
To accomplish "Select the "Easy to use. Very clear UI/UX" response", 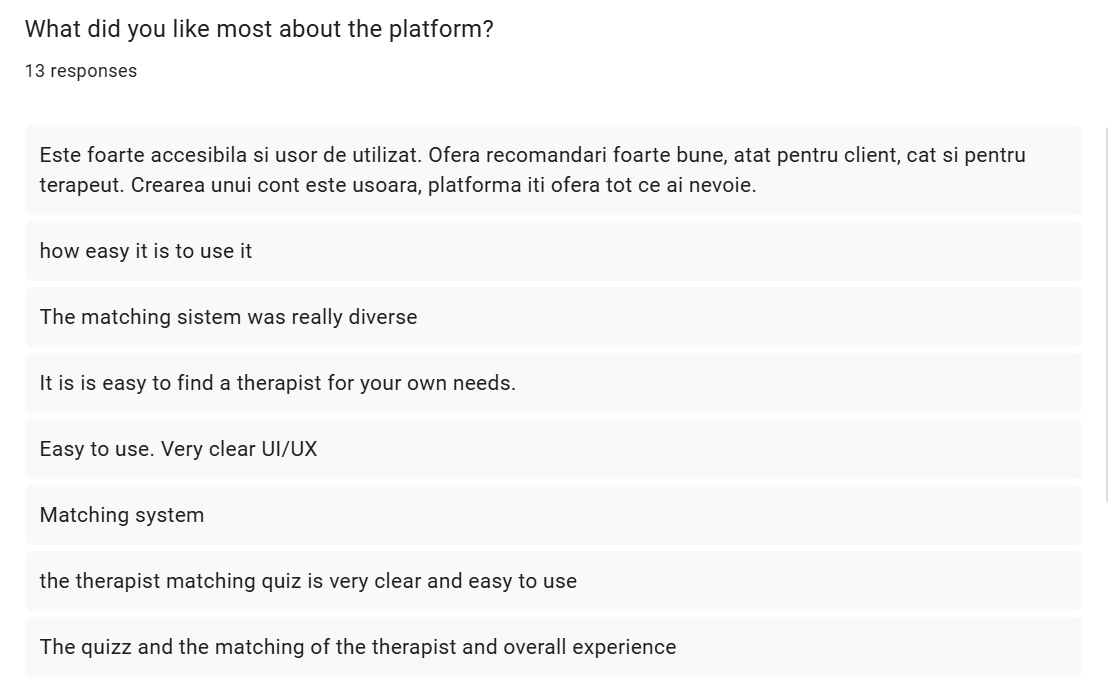I will point(178,449).
